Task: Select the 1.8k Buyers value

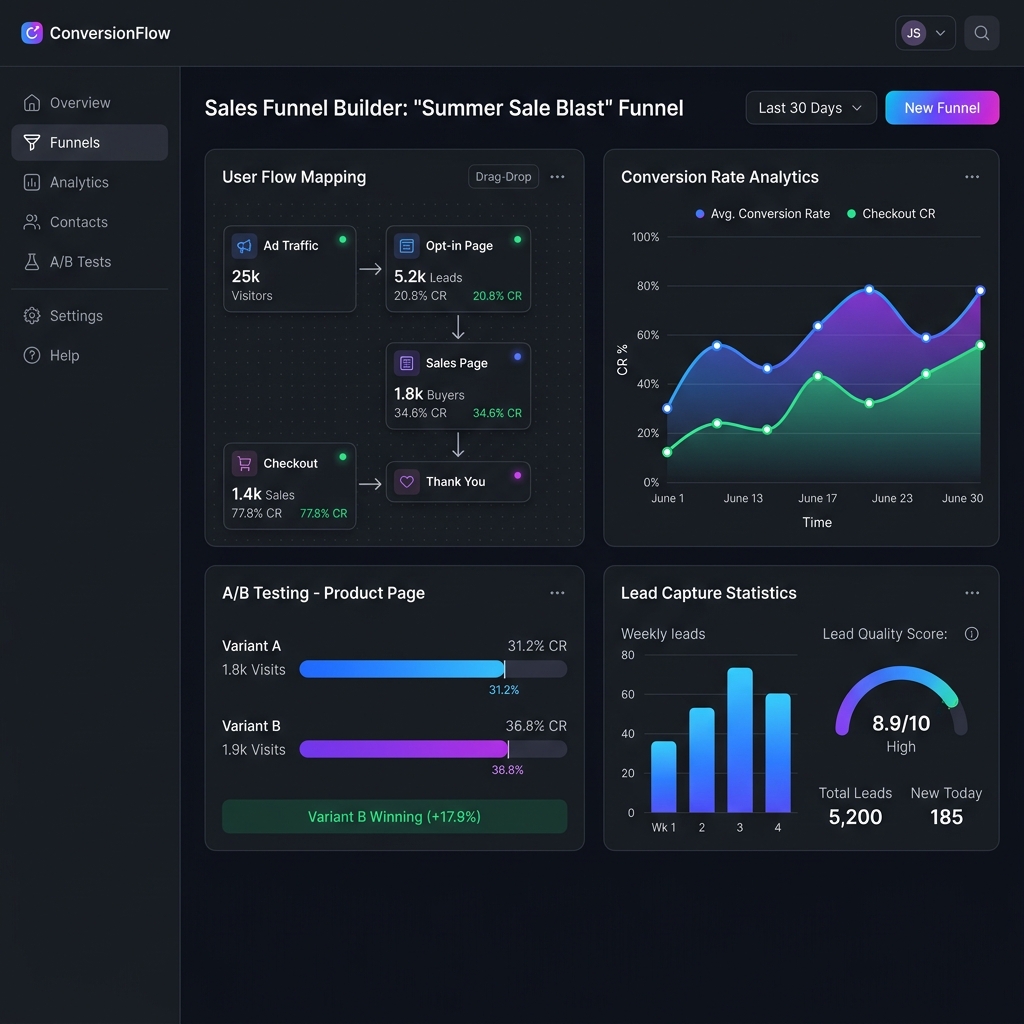Action: [x=429, y=394]
